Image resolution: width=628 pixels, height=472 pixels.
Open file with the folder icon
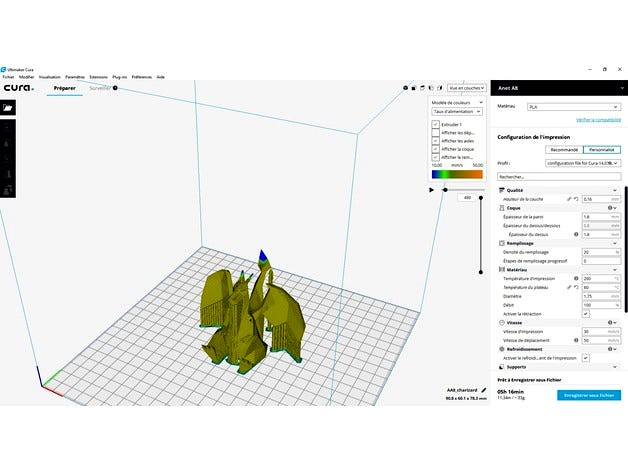coord(7,108)
